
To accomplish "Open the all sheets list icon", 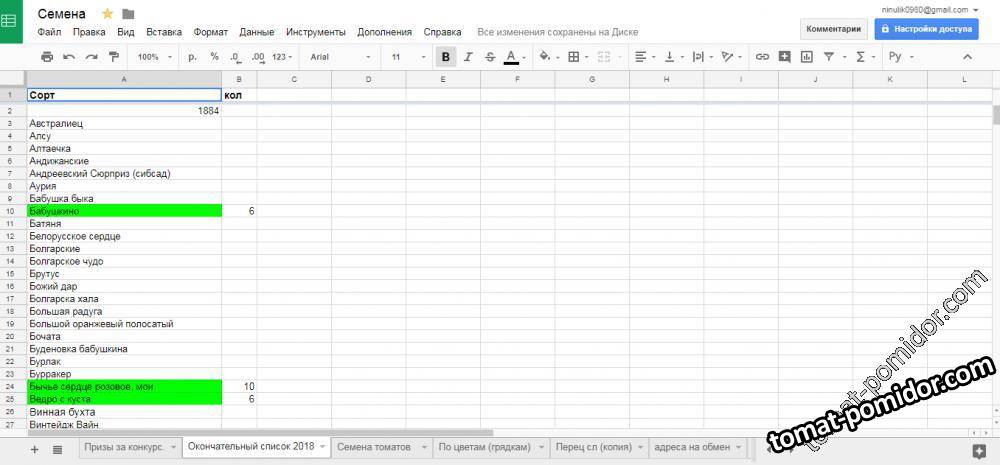I will (57, 449).
